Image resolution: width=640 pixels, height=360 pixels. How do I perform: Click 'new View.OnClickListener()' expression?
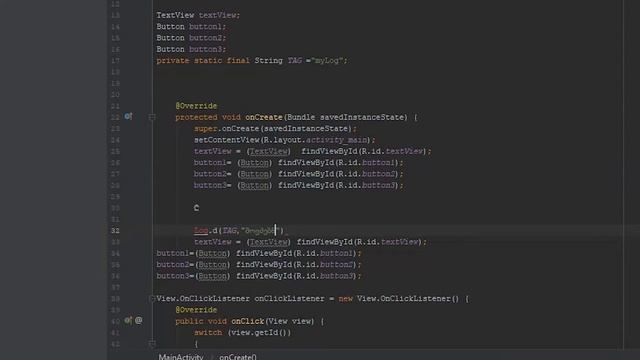[399, 299]
